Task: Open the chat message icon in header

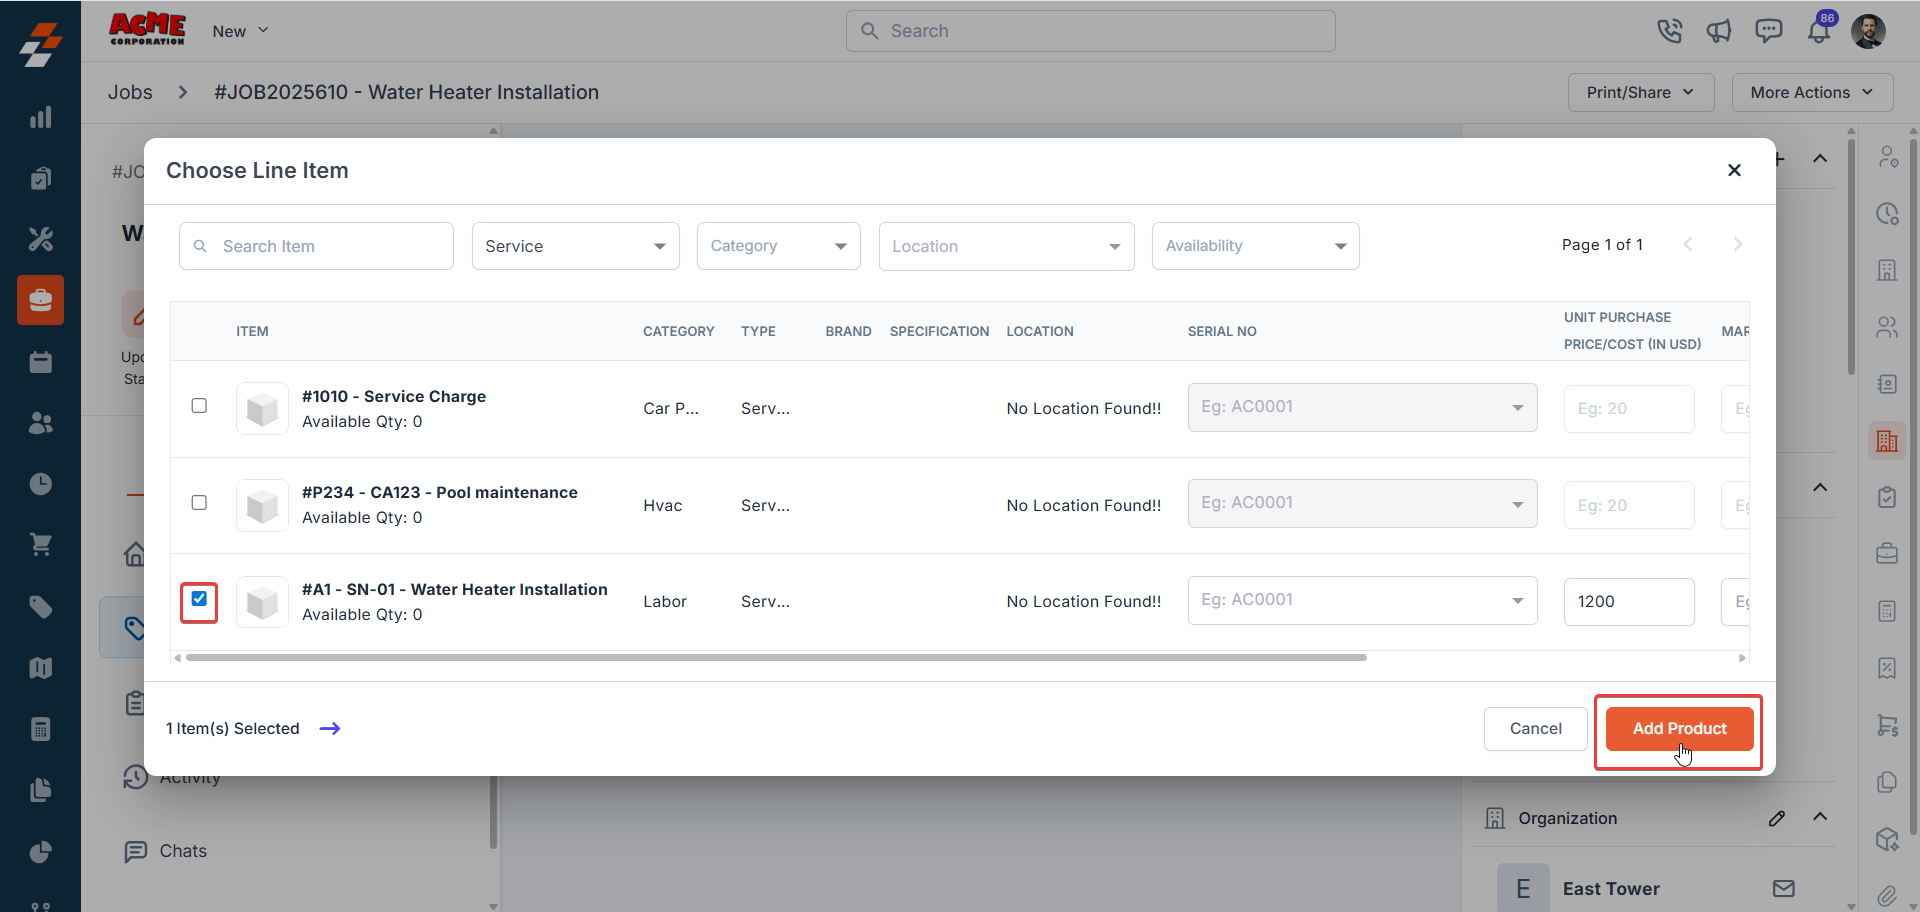Action: 1769,31
